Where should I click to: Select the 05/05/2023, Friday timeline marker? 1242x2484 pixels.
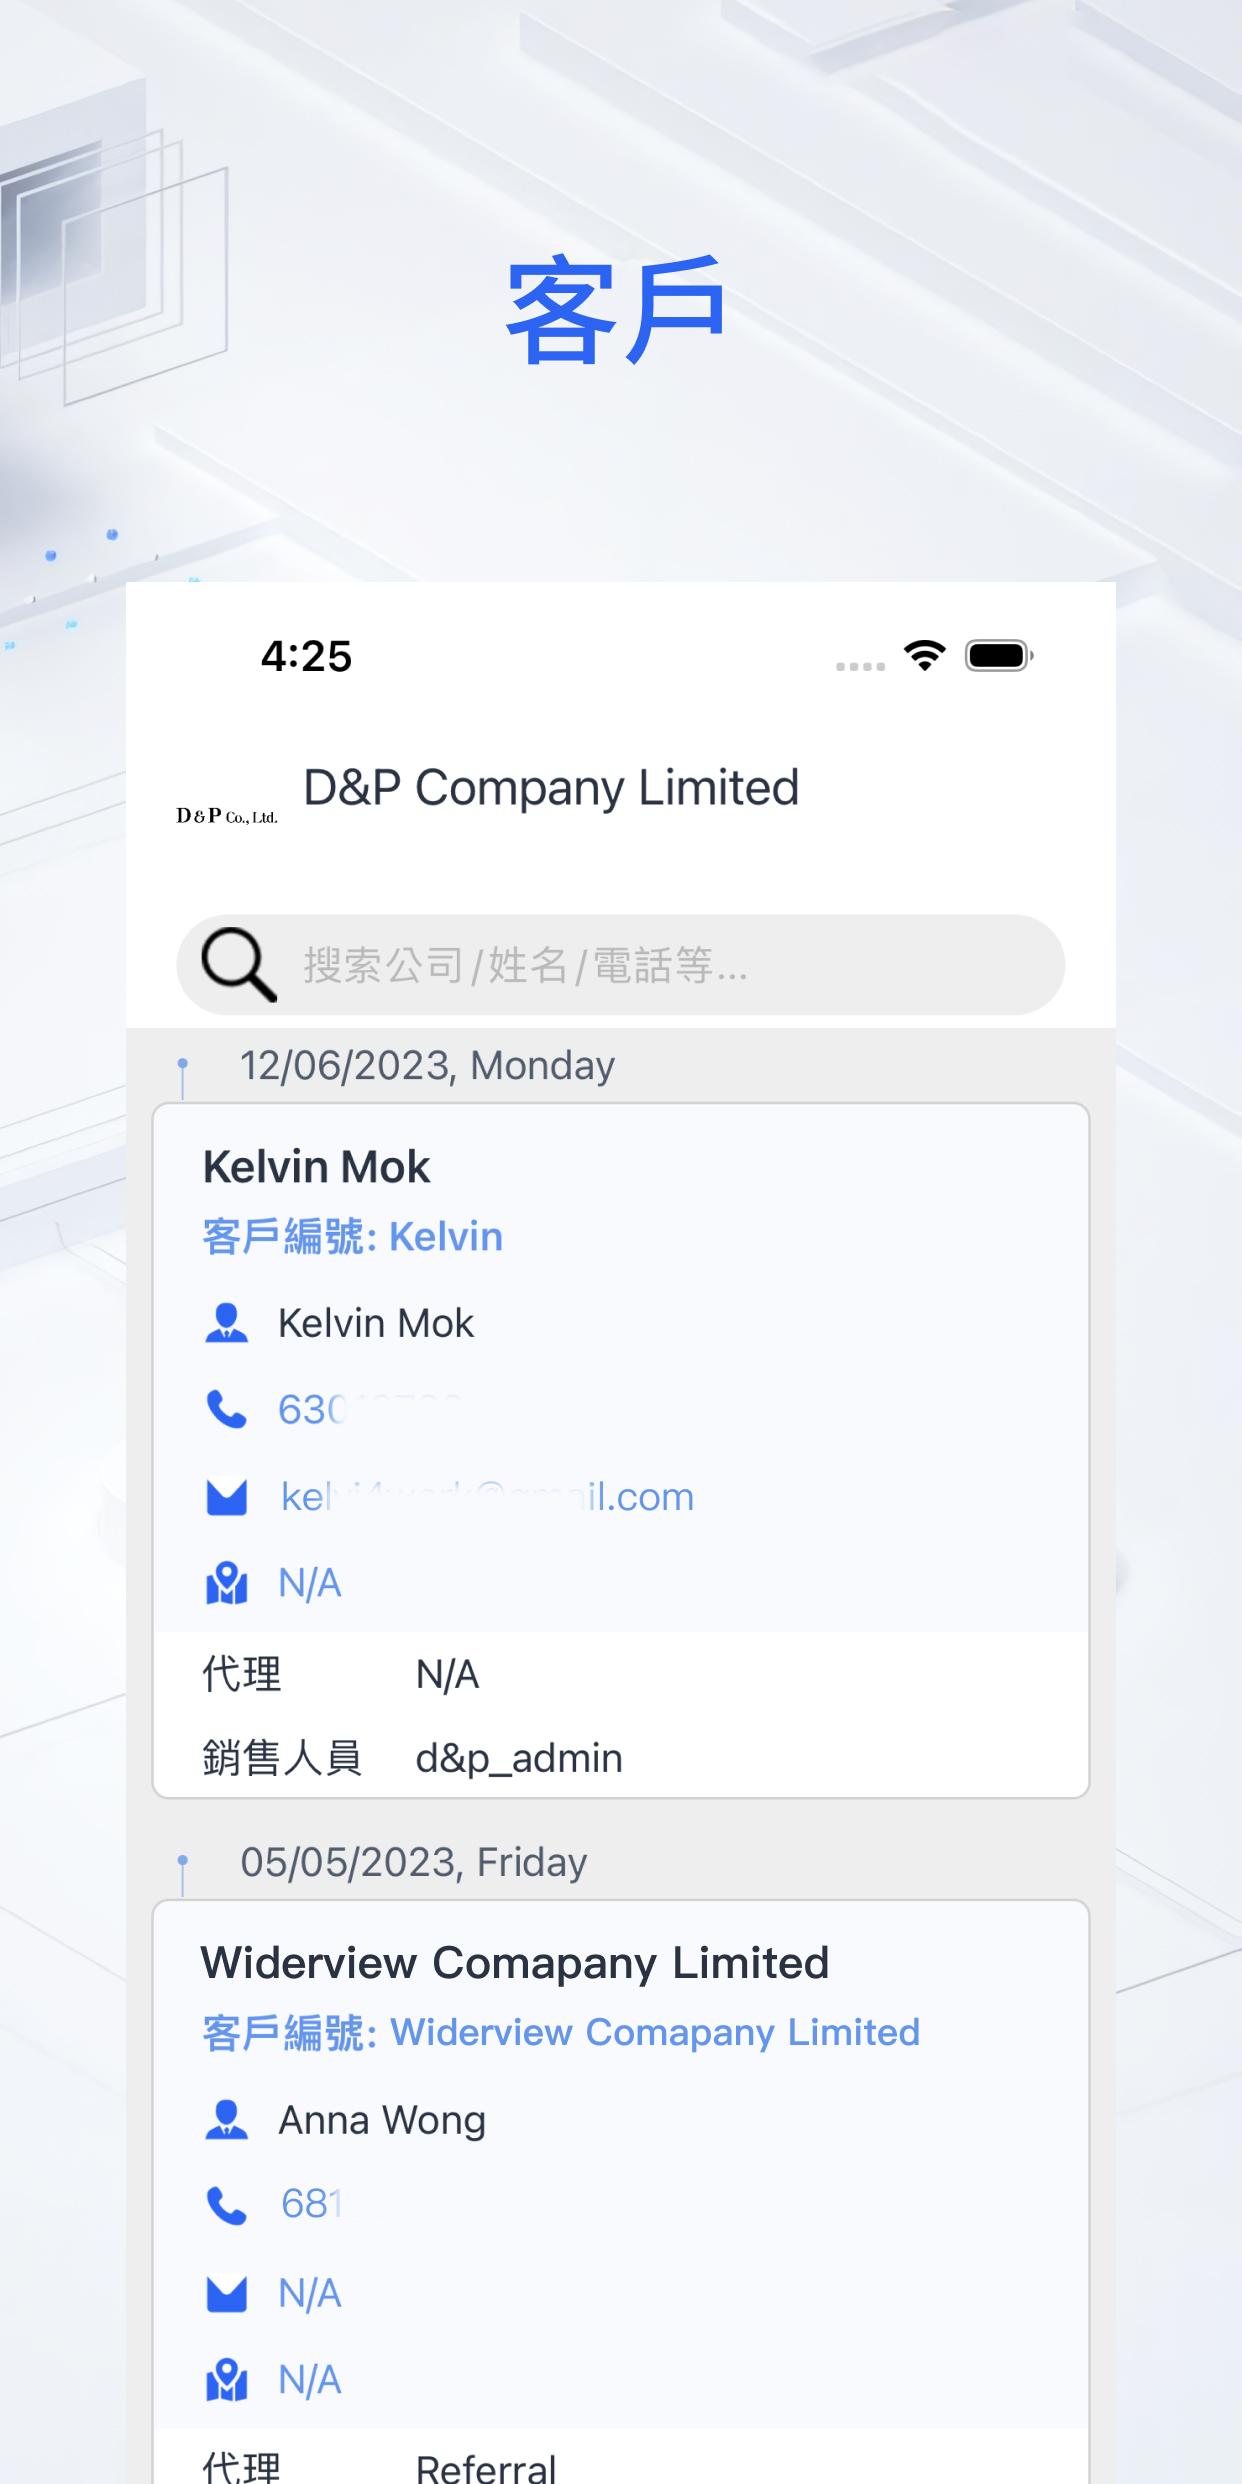pyautogui.click(x=183, y=1874)
